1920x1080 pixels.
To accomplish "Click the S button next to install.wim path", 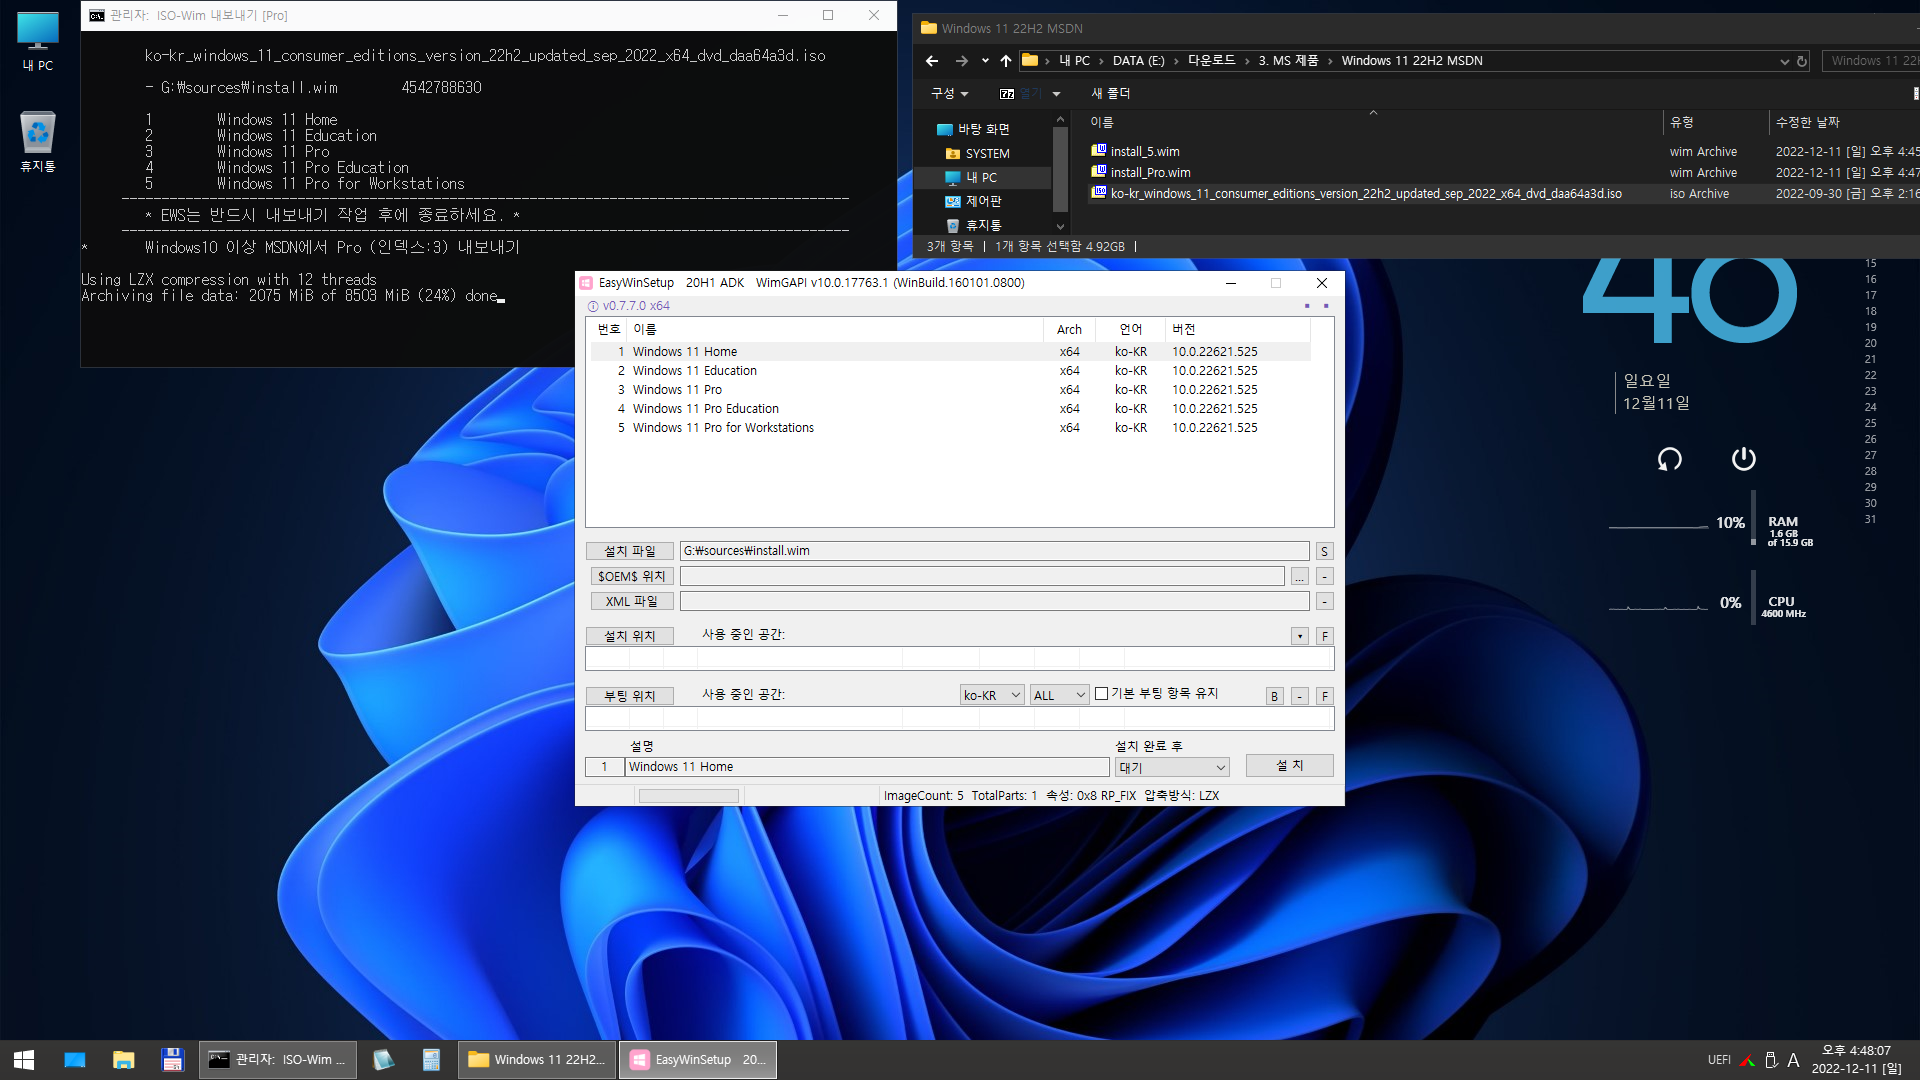I will tap(1324, 551).
